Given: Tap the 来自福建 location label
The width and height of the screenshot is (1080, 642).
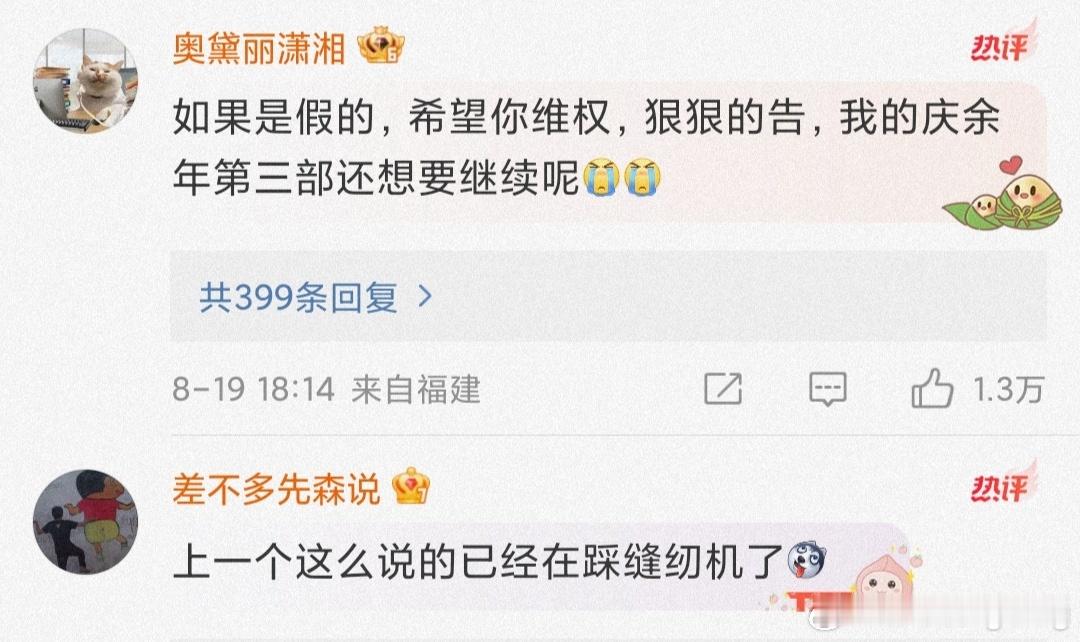Looking at the screenshot, I should tap(415, 389).
